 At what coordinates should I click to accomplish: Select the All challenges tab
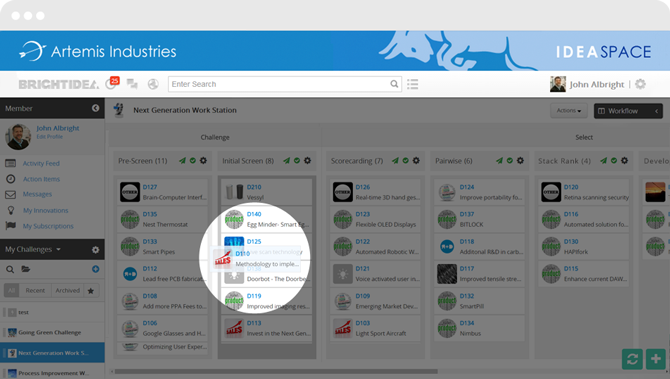pos(12,291)
